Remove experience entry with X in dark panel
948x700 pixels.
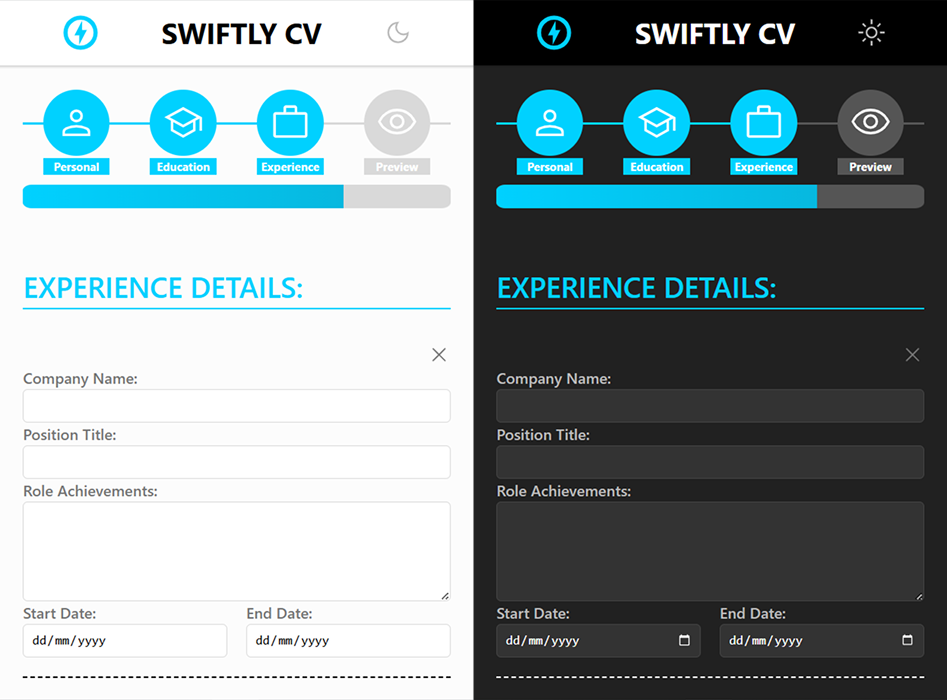pos(912,355)
